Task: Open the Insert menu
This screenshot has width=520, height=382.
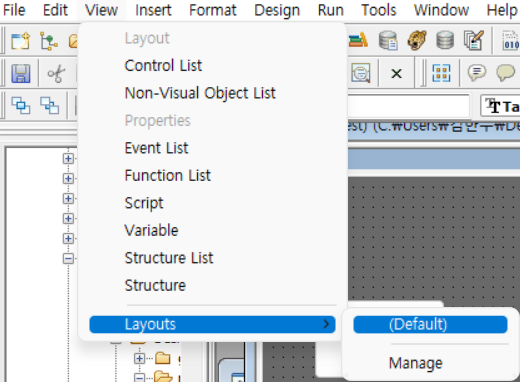Action: tap(153, 10)
